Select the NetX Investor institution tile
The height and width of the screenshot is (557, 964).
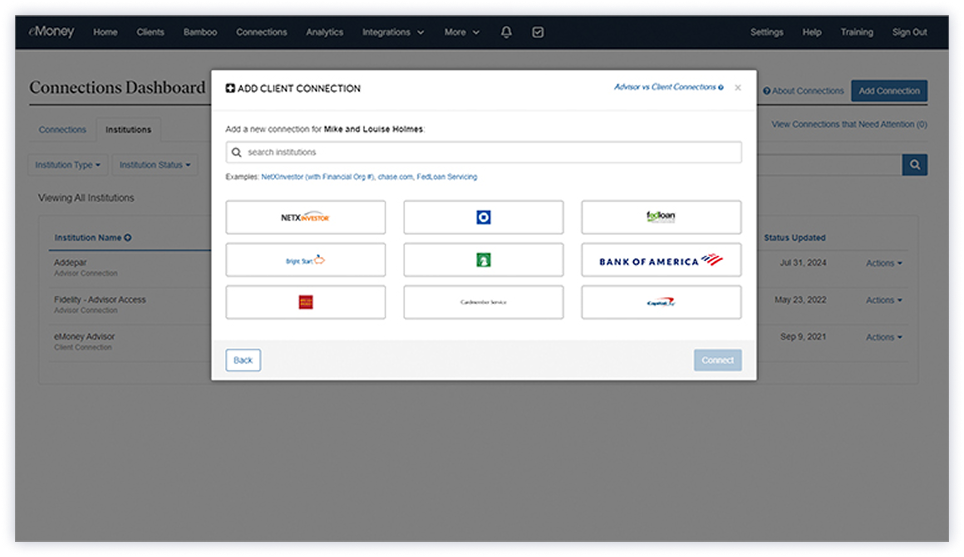(x=305, y=217)
